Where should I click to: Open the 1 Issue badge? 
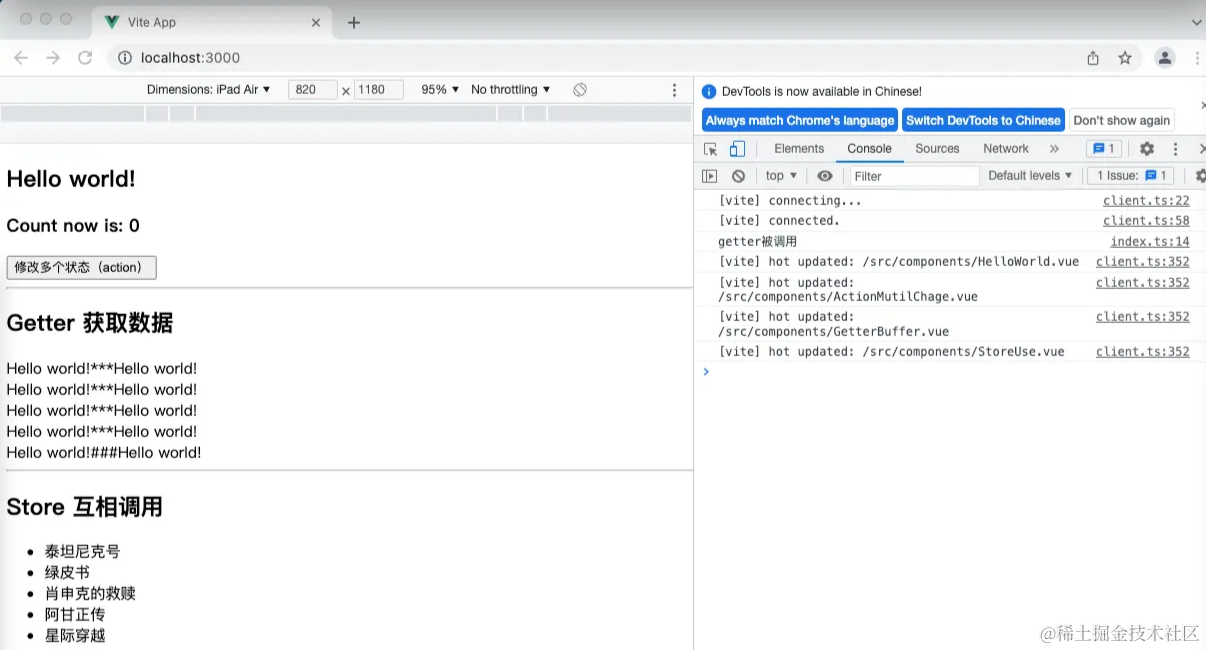click(1131, 176)
